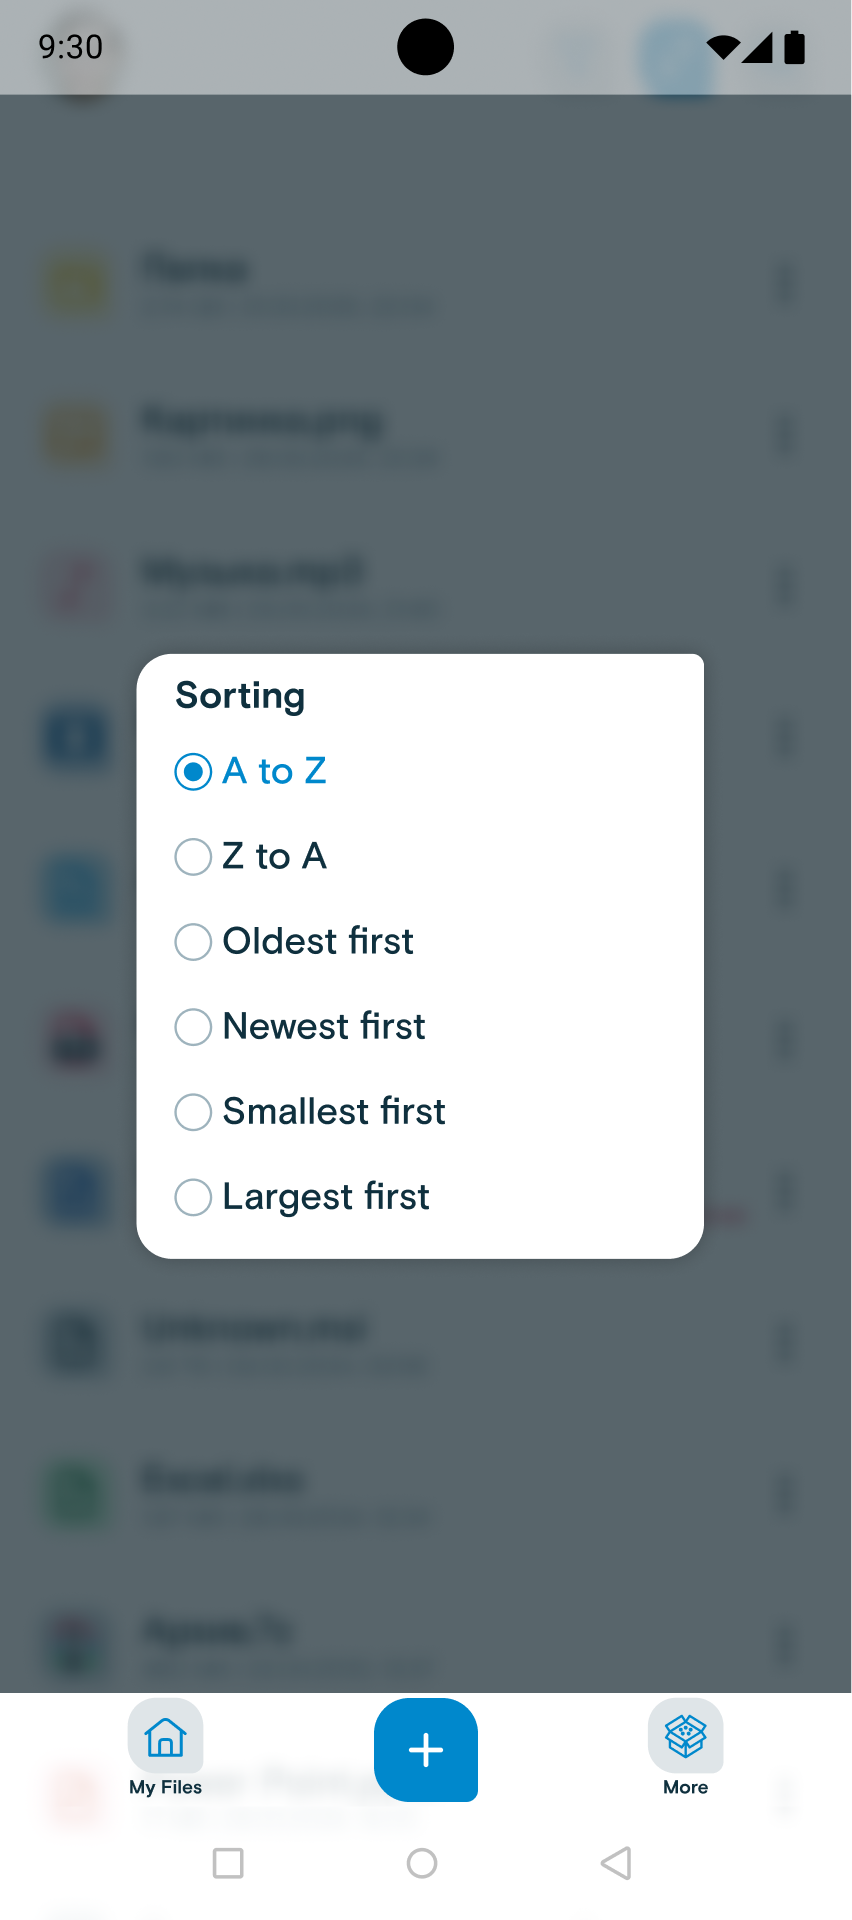Choose Z to A sorting
Screen dimensions: 852x1920
[x=193, y=856]
